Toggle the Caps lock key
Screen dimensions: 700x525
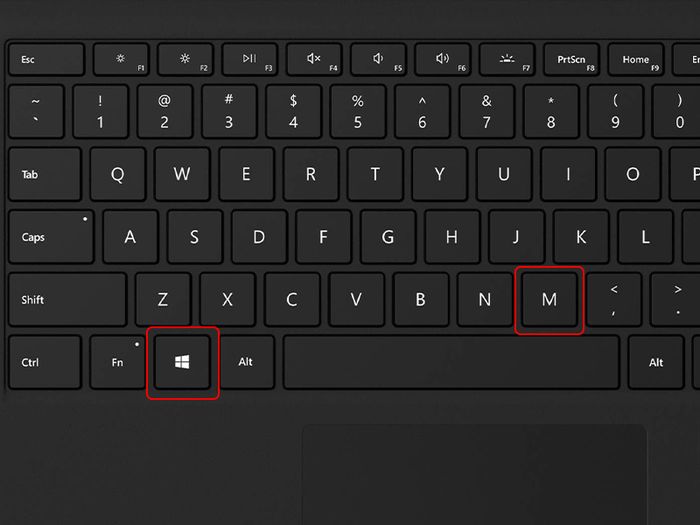(51, 237)
